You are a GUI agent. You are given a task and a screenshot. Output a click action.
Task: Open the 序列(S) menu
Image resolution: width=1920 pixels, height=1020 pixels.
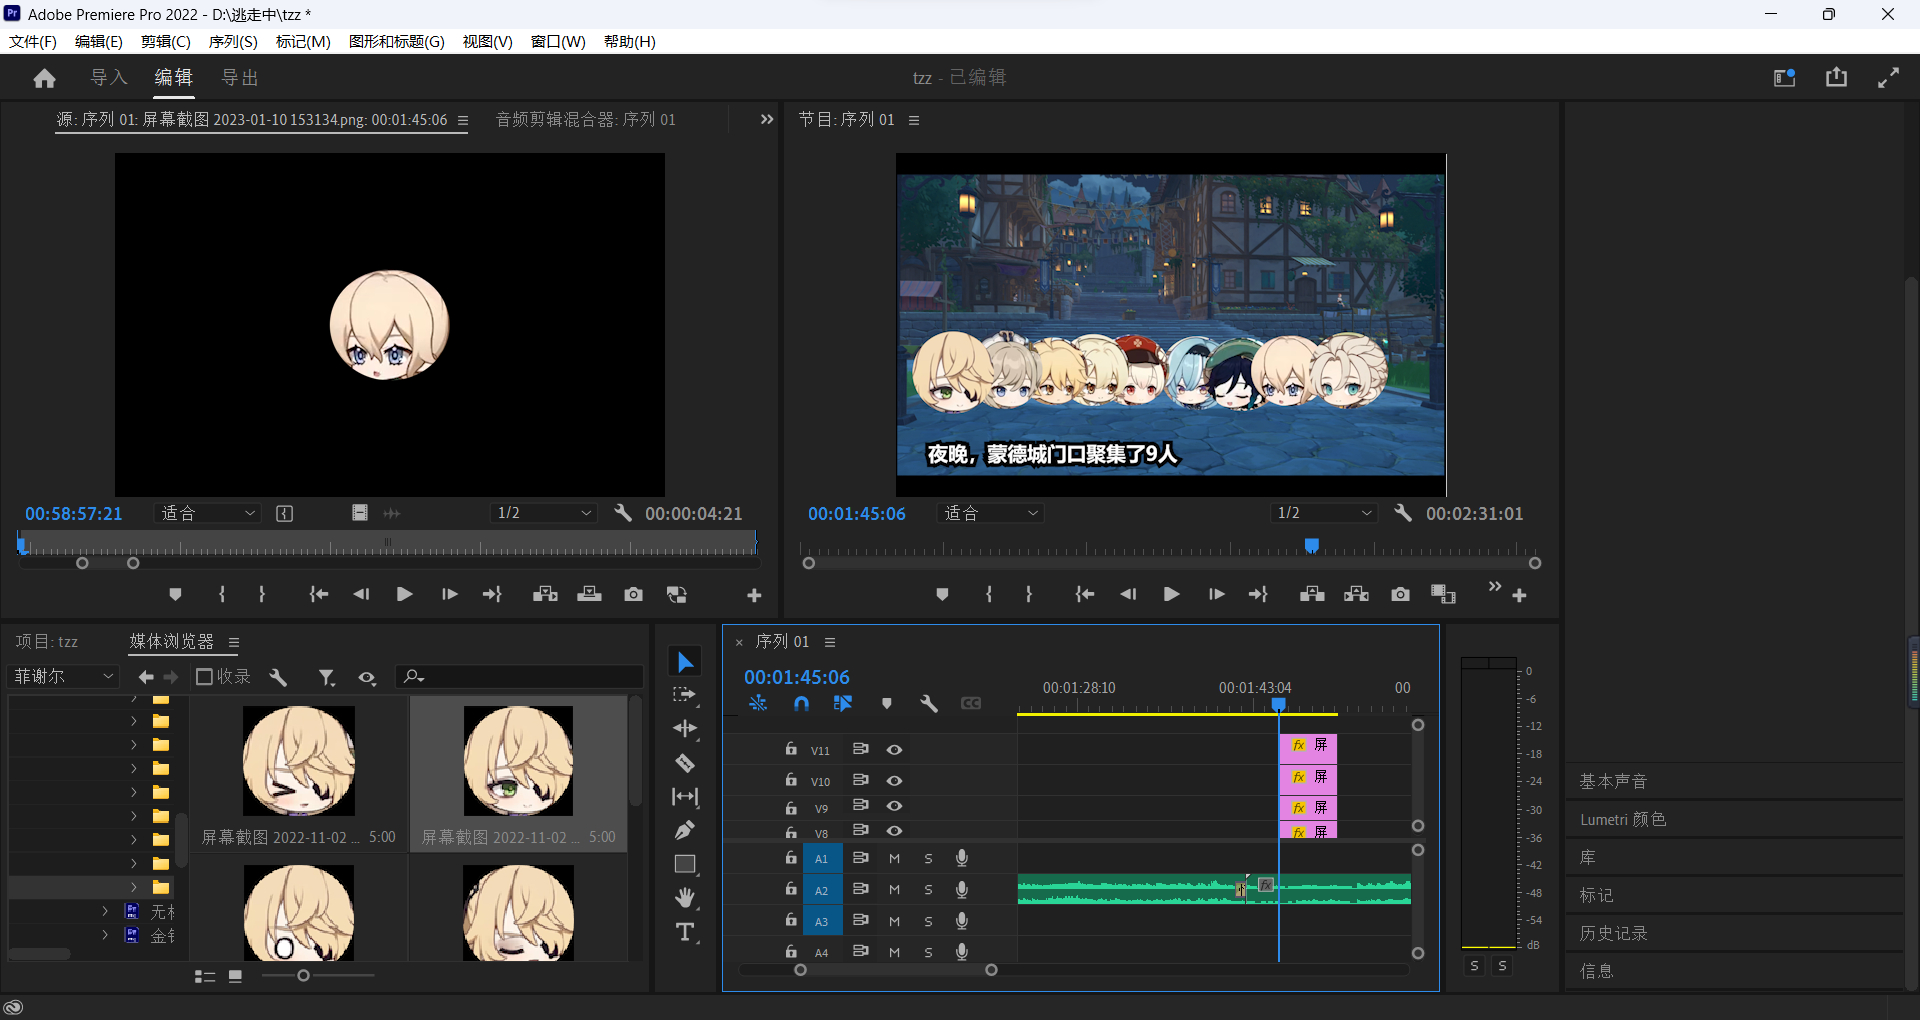click(233, 41)
